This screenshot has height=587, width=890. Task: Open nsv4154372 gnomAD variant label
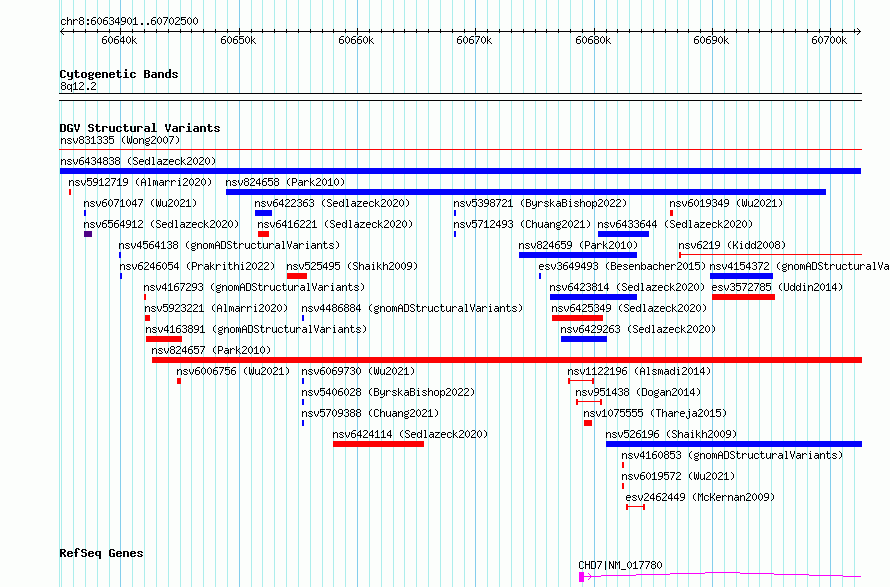click(799, 266)
